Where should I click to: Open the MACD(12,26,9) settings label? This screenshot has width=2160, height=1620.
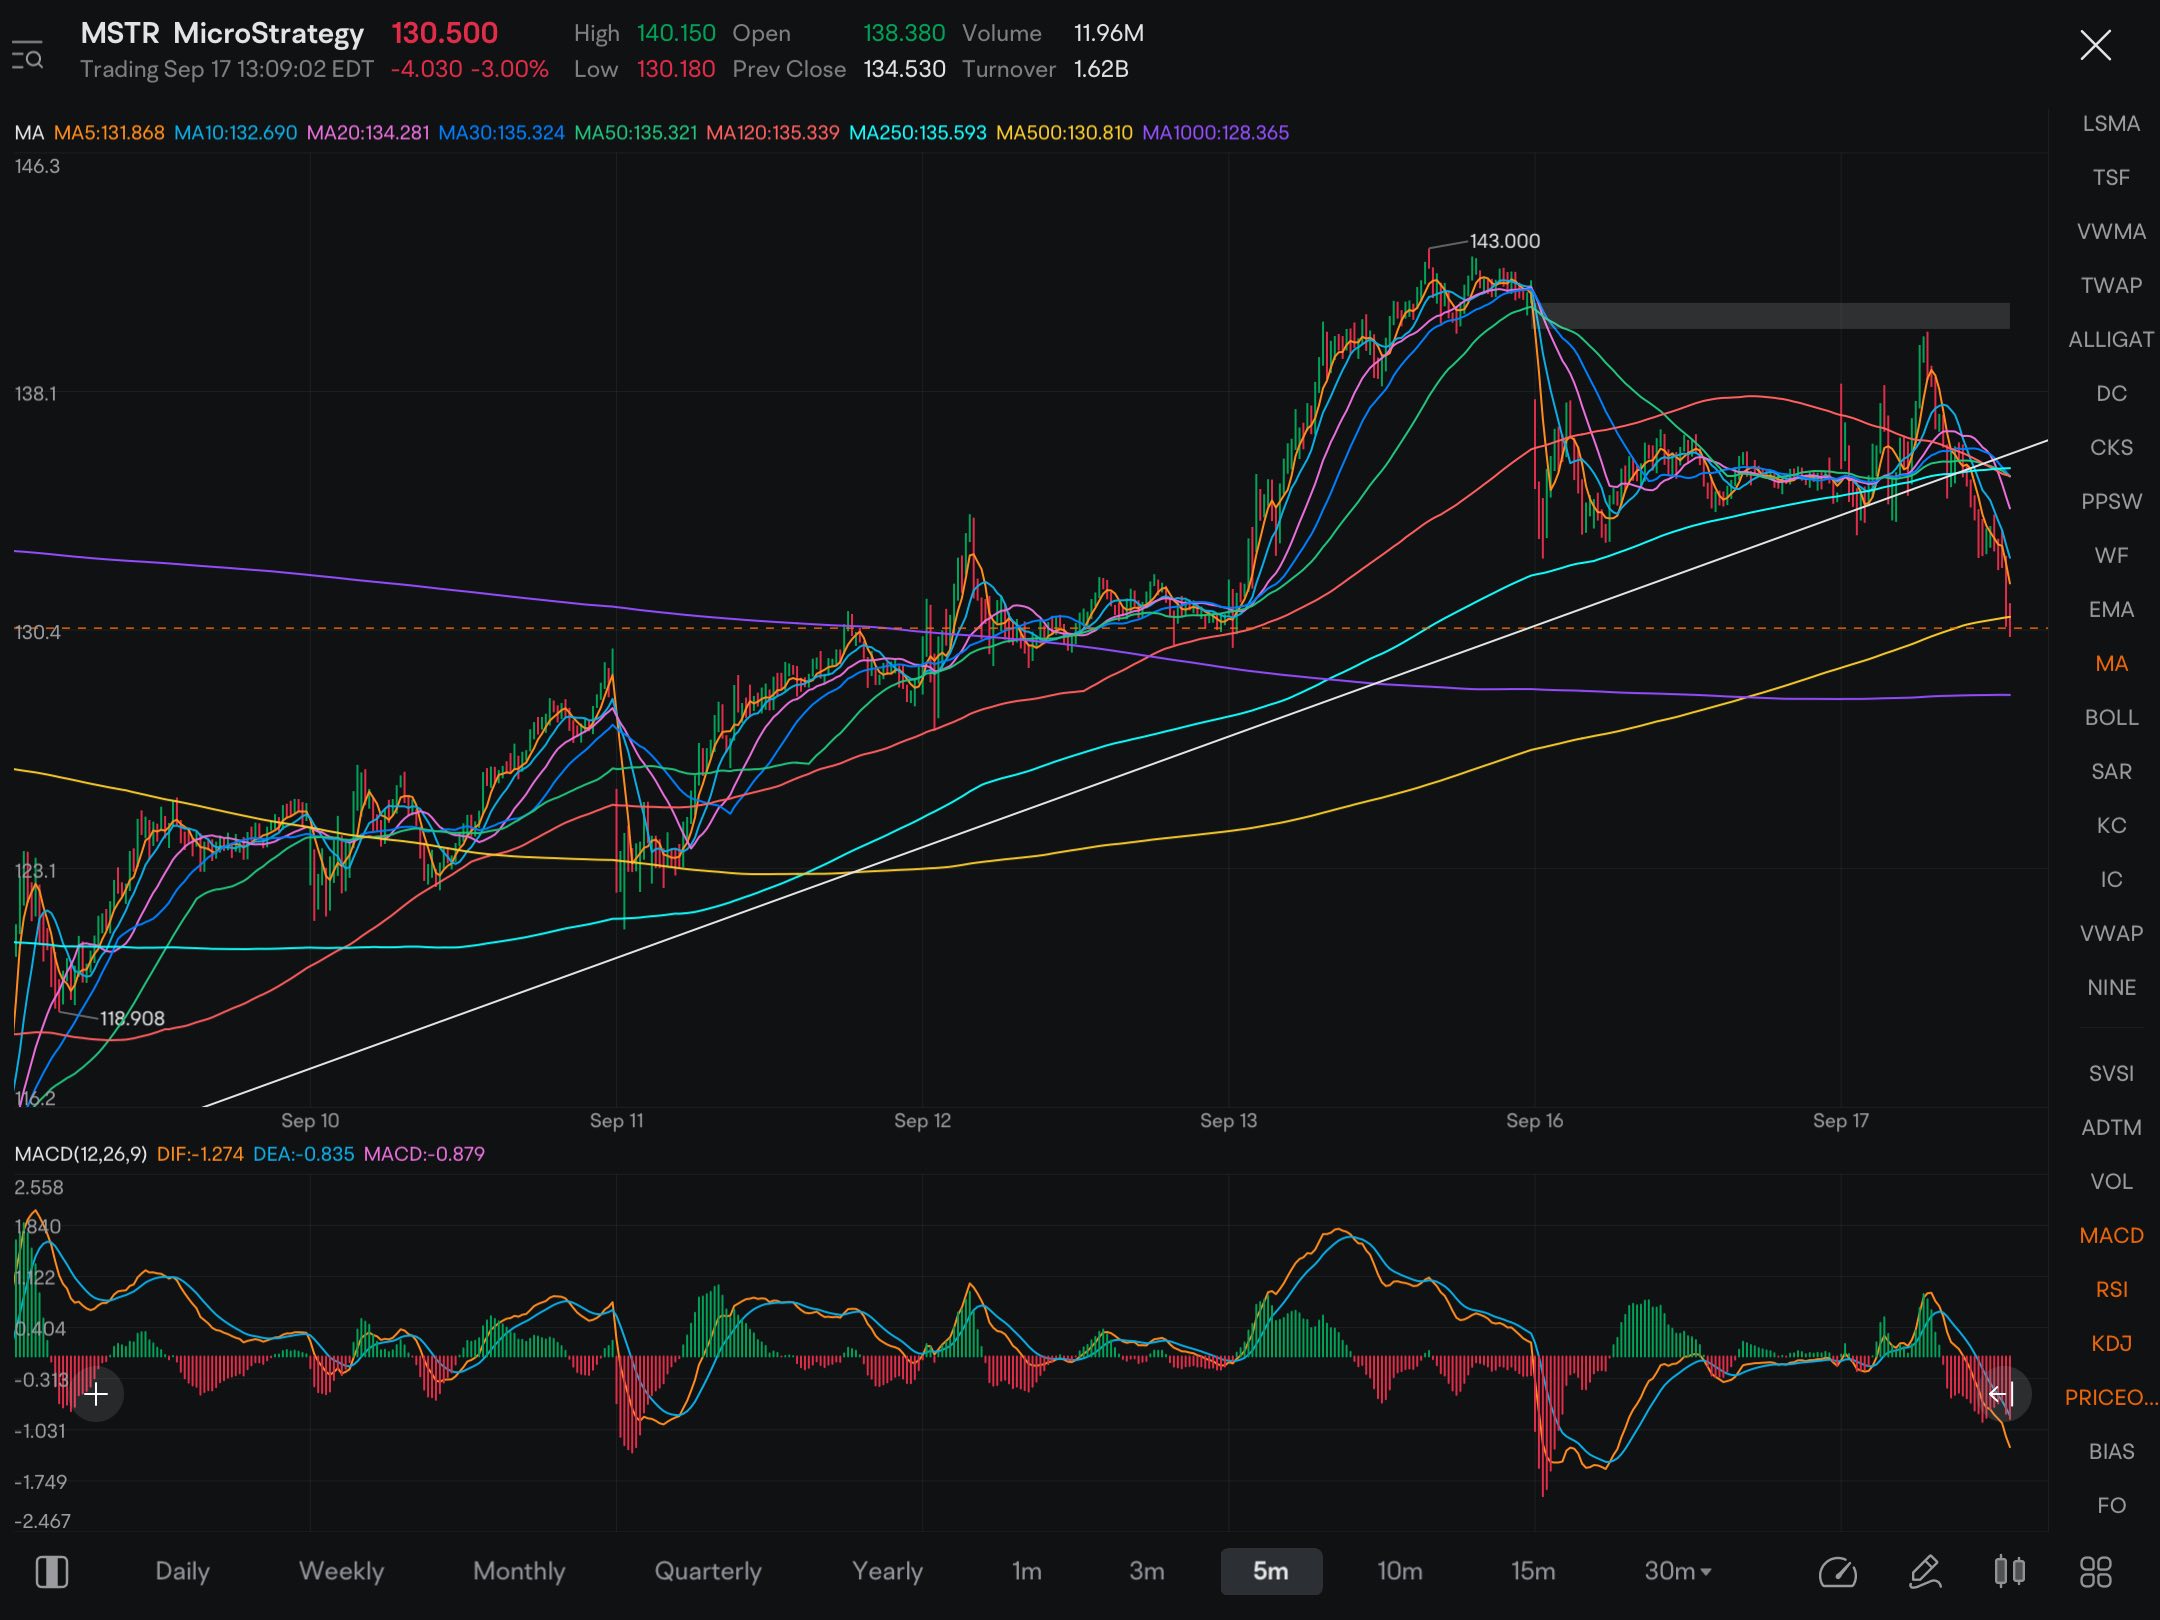pos(81,1154)
